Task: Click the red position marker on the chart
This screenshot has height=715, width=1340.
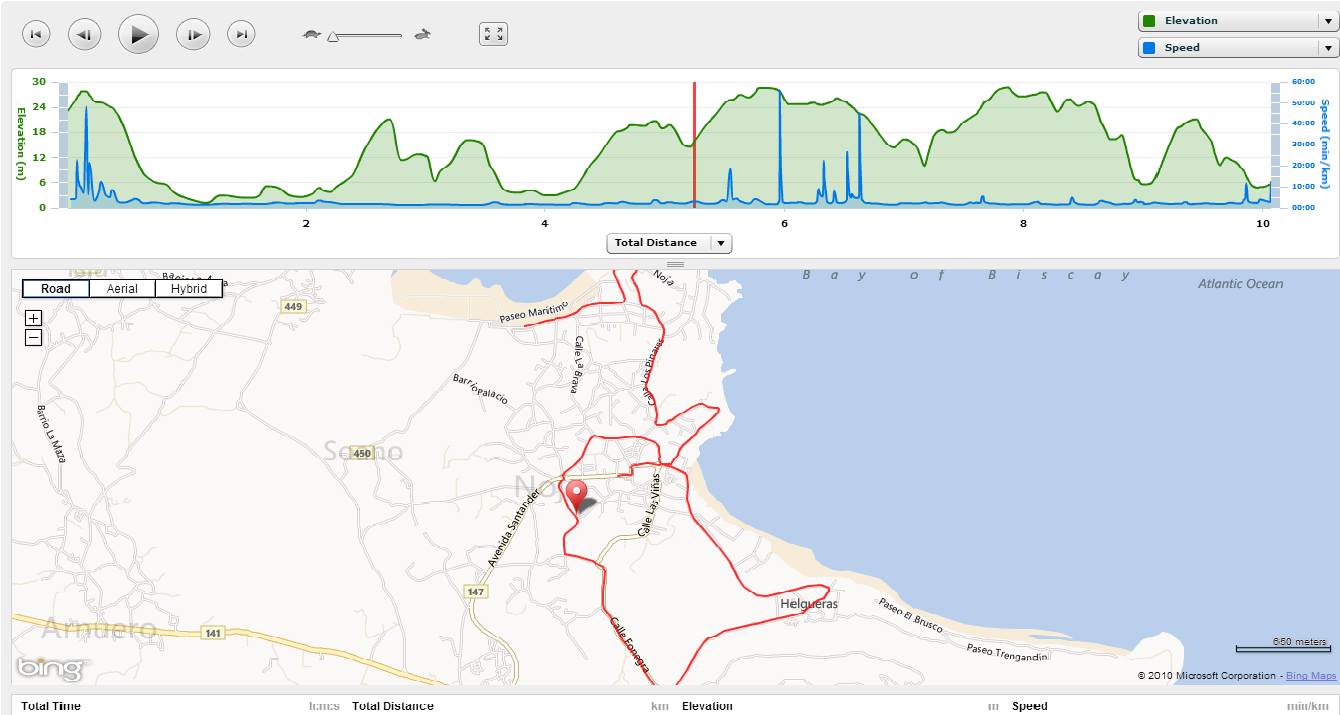Action: tap(694, 144)
